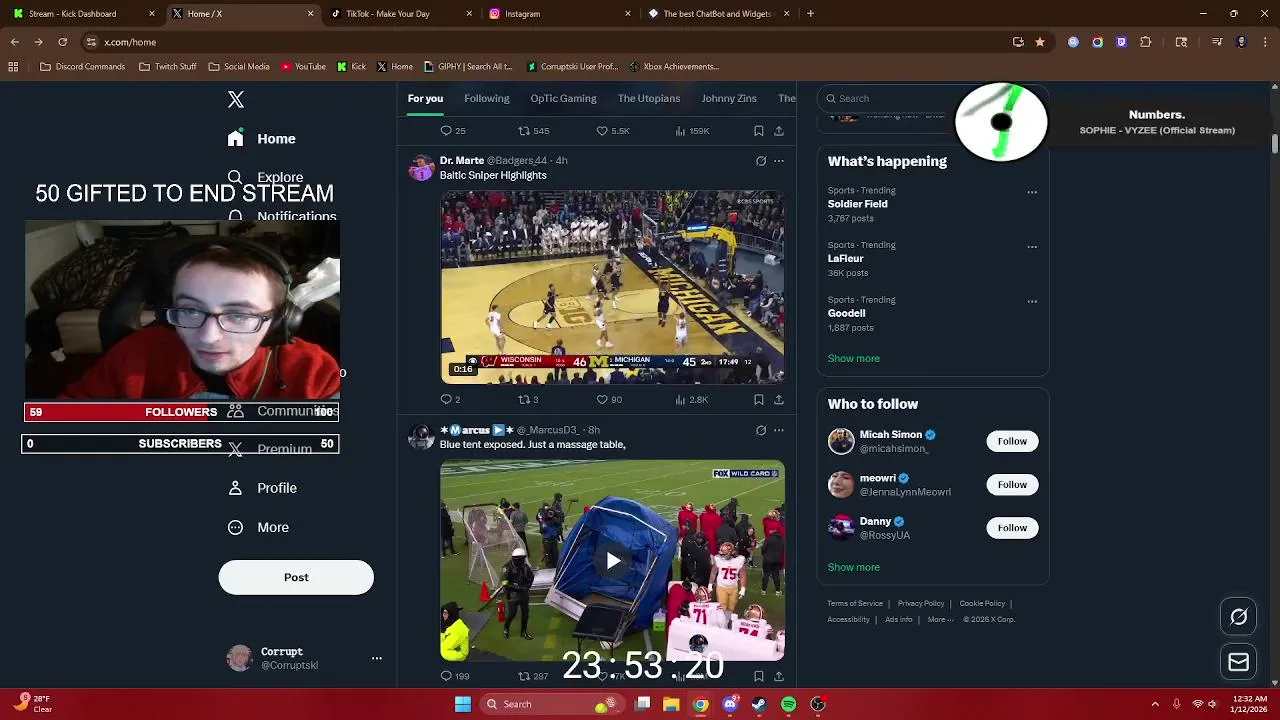This screenshot has height=720, width=1280.
Task: Click the Home house icon in sidebar
Action: (x=235, y=139)
